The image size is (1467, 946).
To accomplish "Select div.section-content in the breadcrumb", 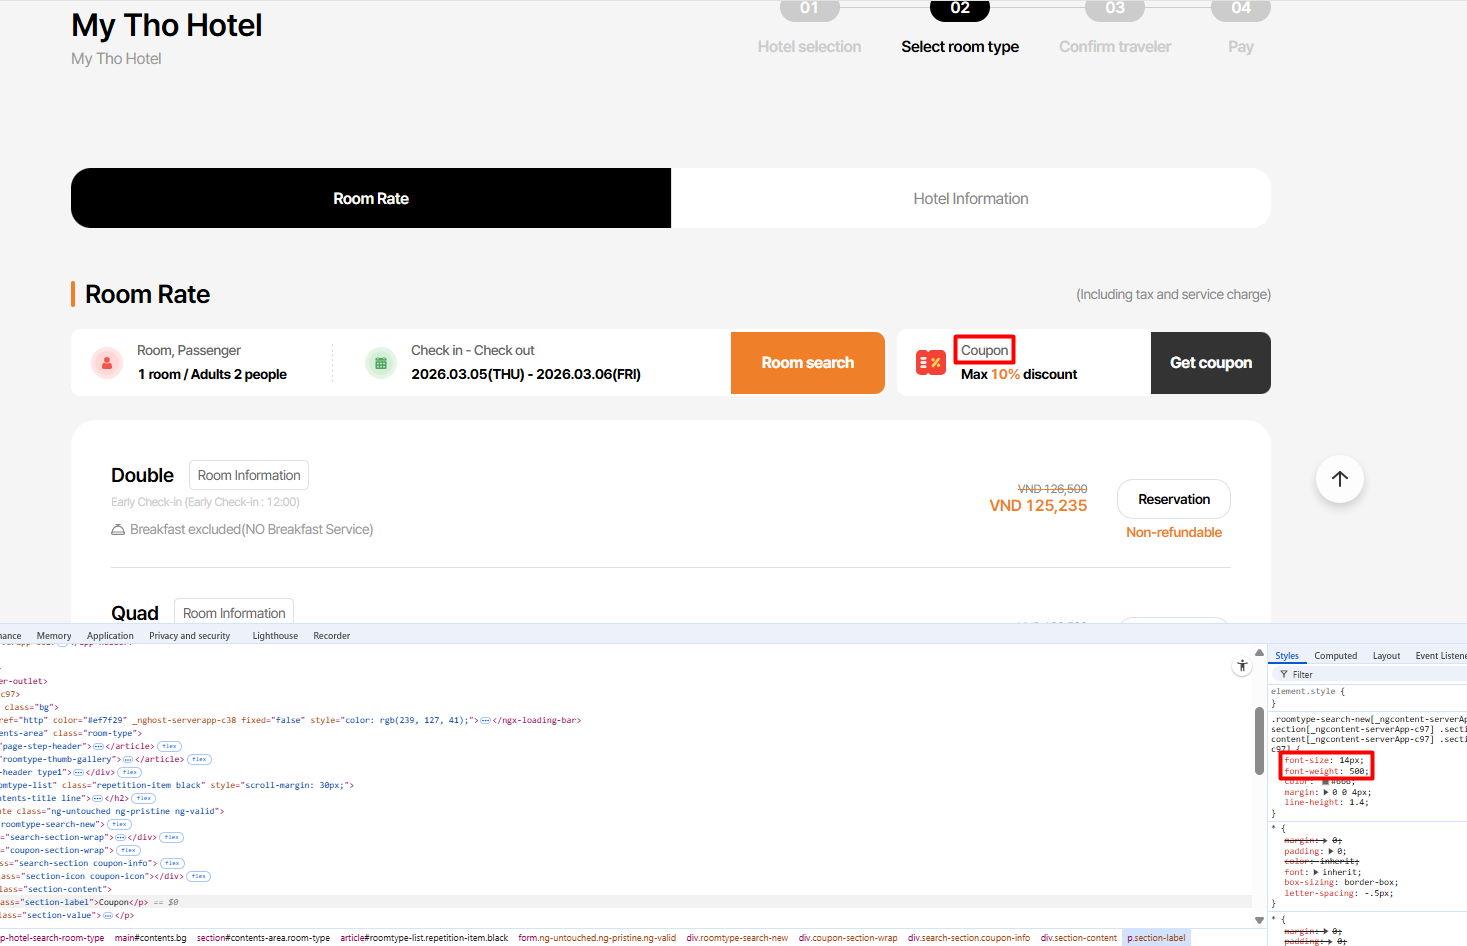I will [1079, 938].
